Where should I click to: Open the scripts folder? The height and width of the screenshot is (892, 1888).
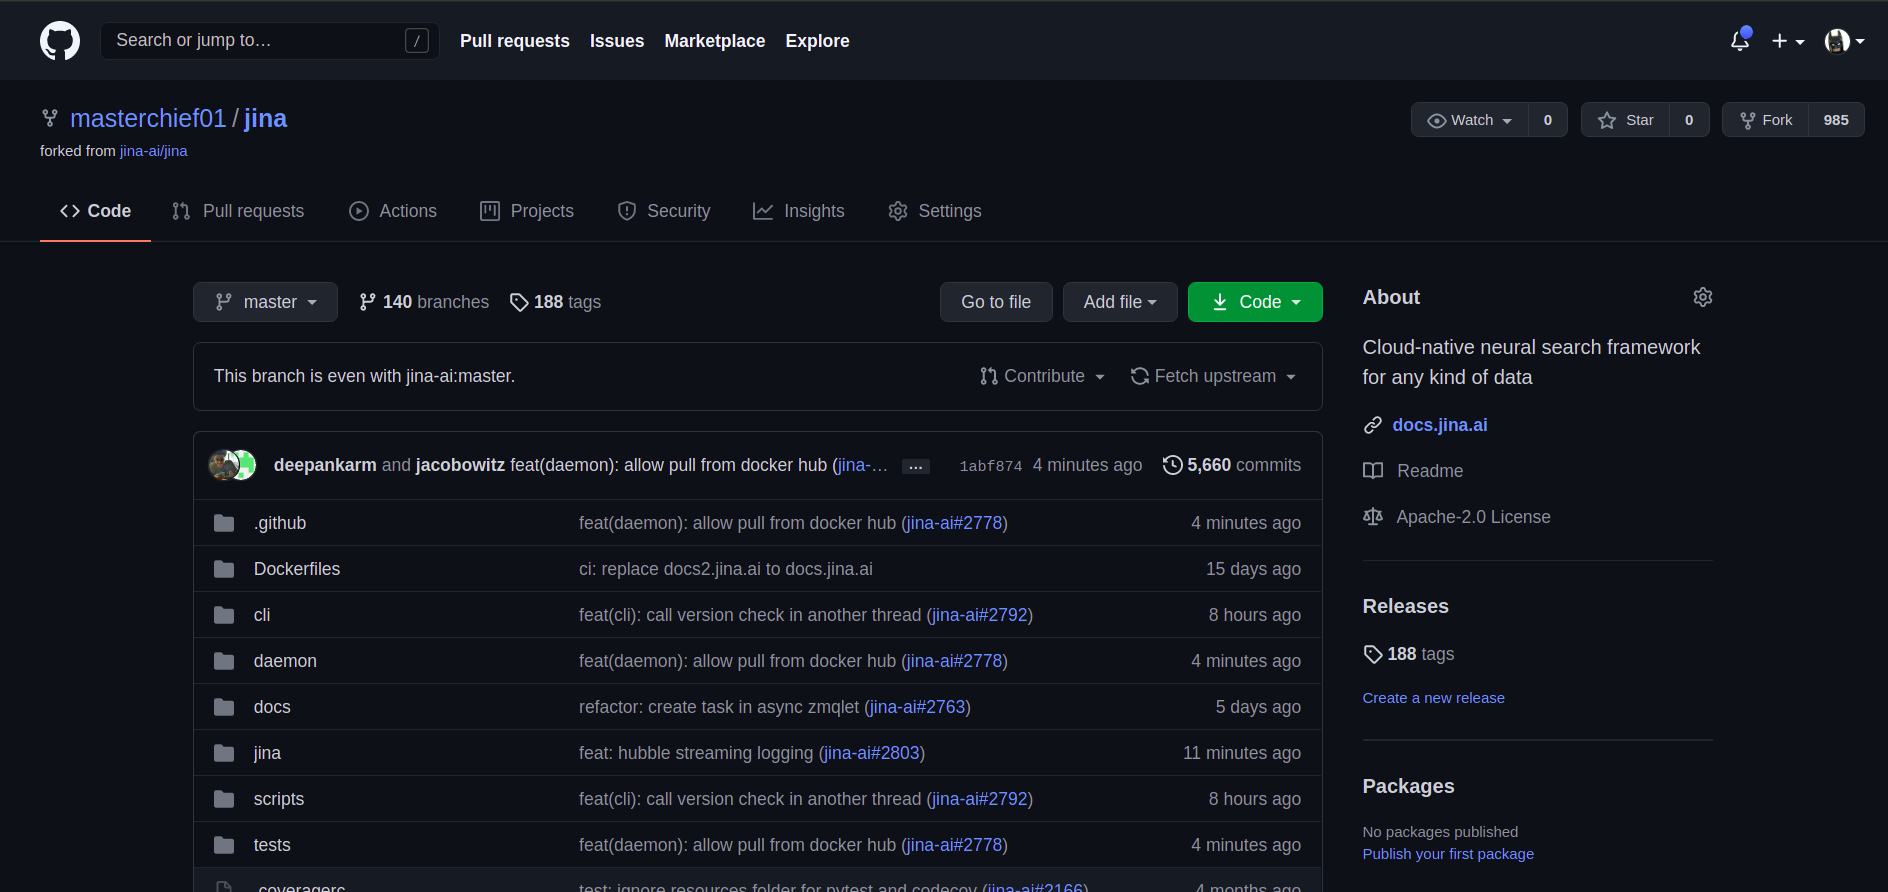click(279, 799)
